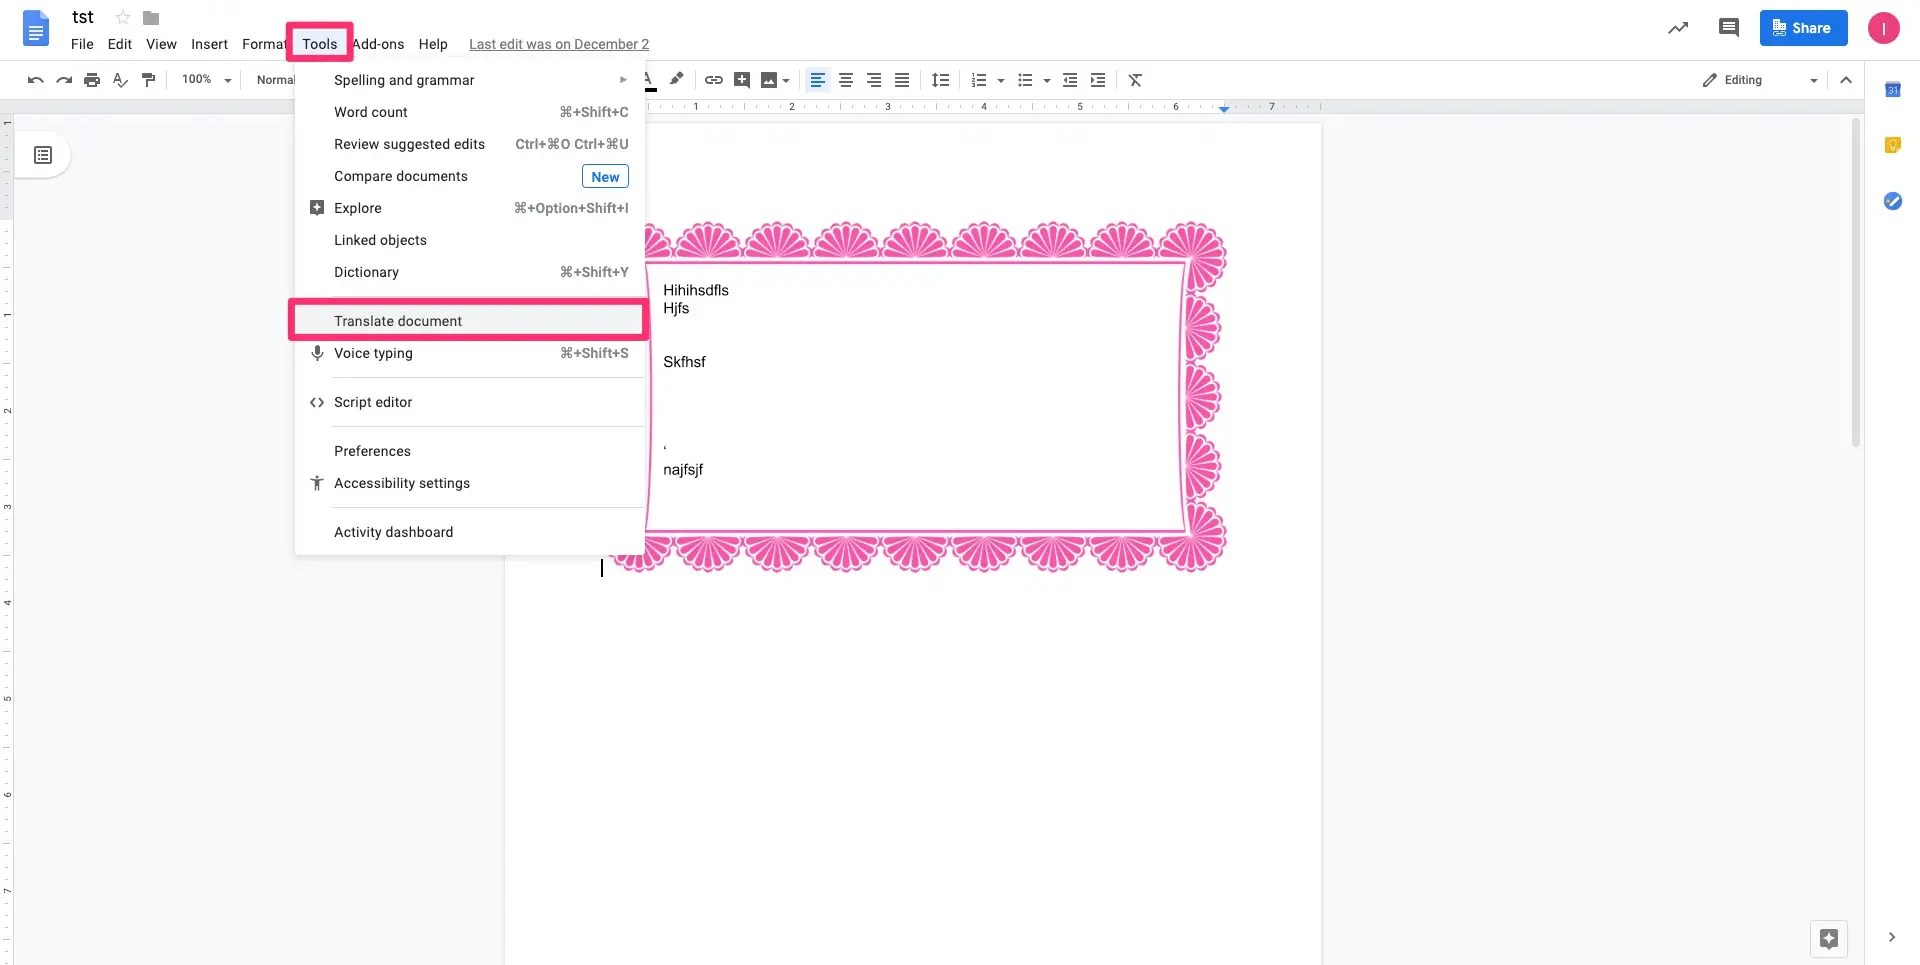The width and height of the screenshot is (1920, 965).
Task: Open the View menu
Action: [161, 44]
